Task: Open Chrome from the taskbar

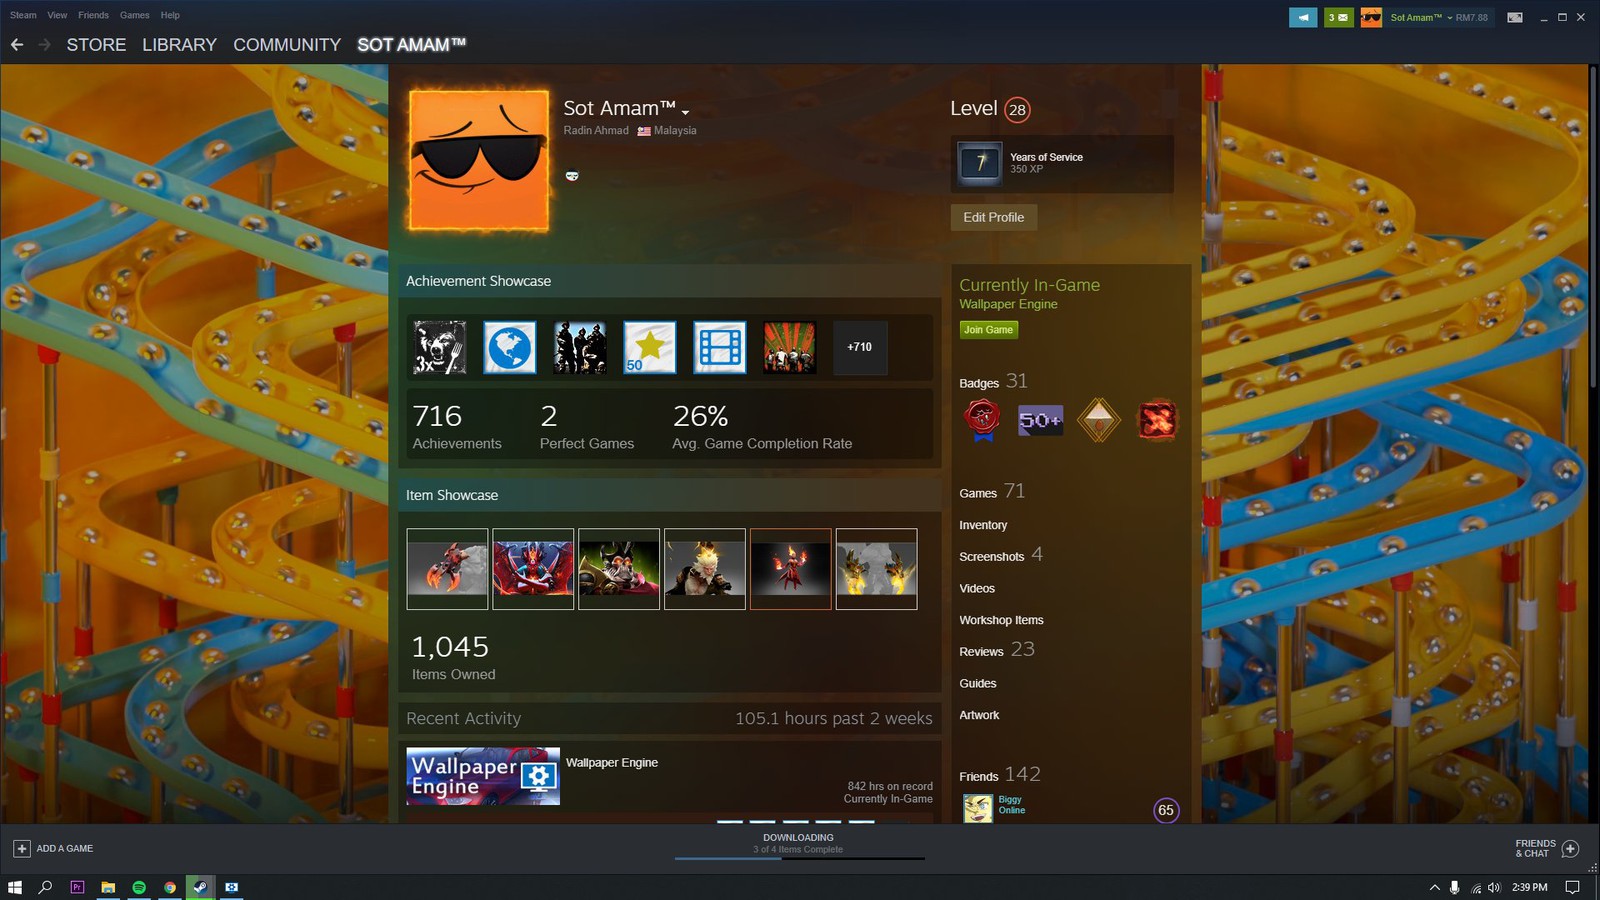Action: (x=170, y=887)
